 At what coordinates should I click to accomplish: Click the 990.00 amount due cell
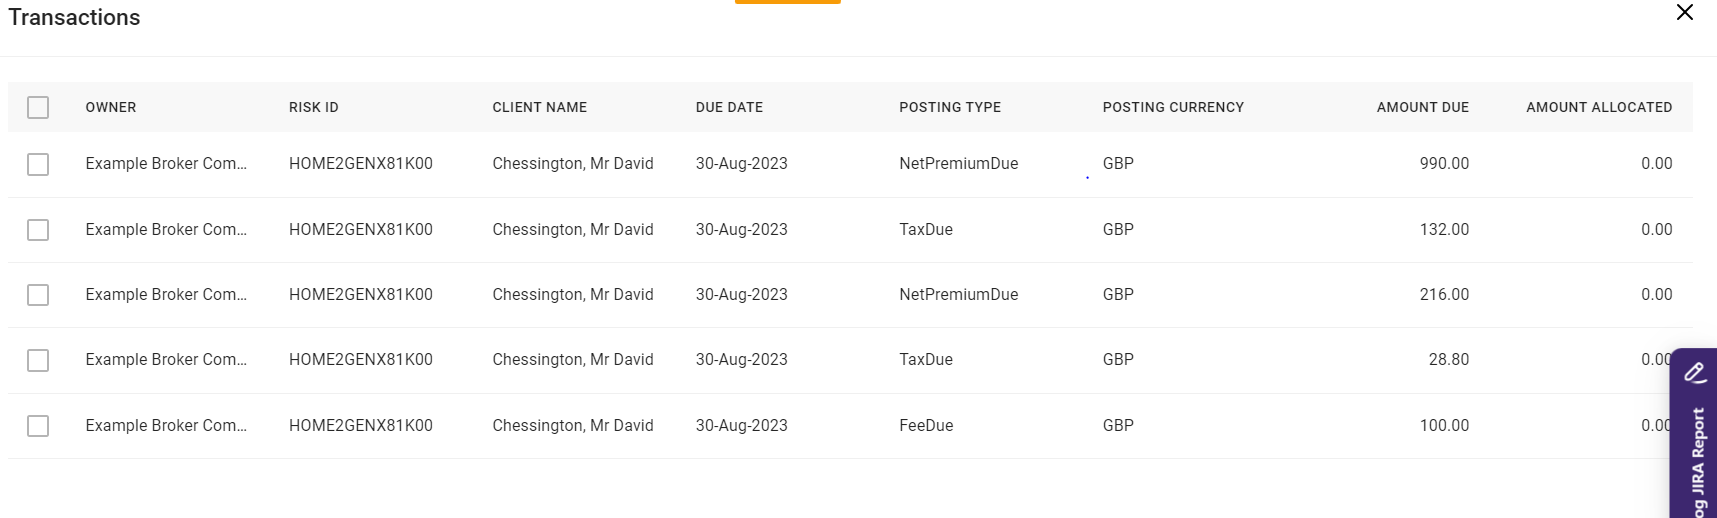pos(1444,164)
